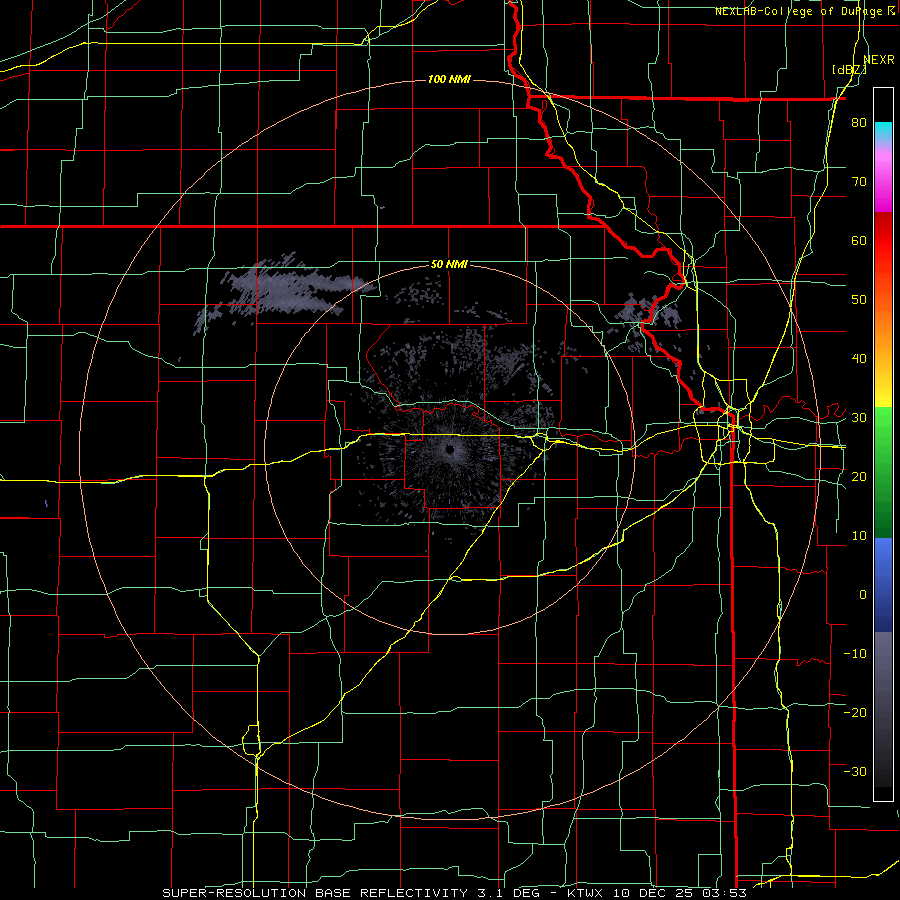This screenshot has height=900, width=900.
Task: Click the radar site dot at the map center
Action: coord(450,449)
